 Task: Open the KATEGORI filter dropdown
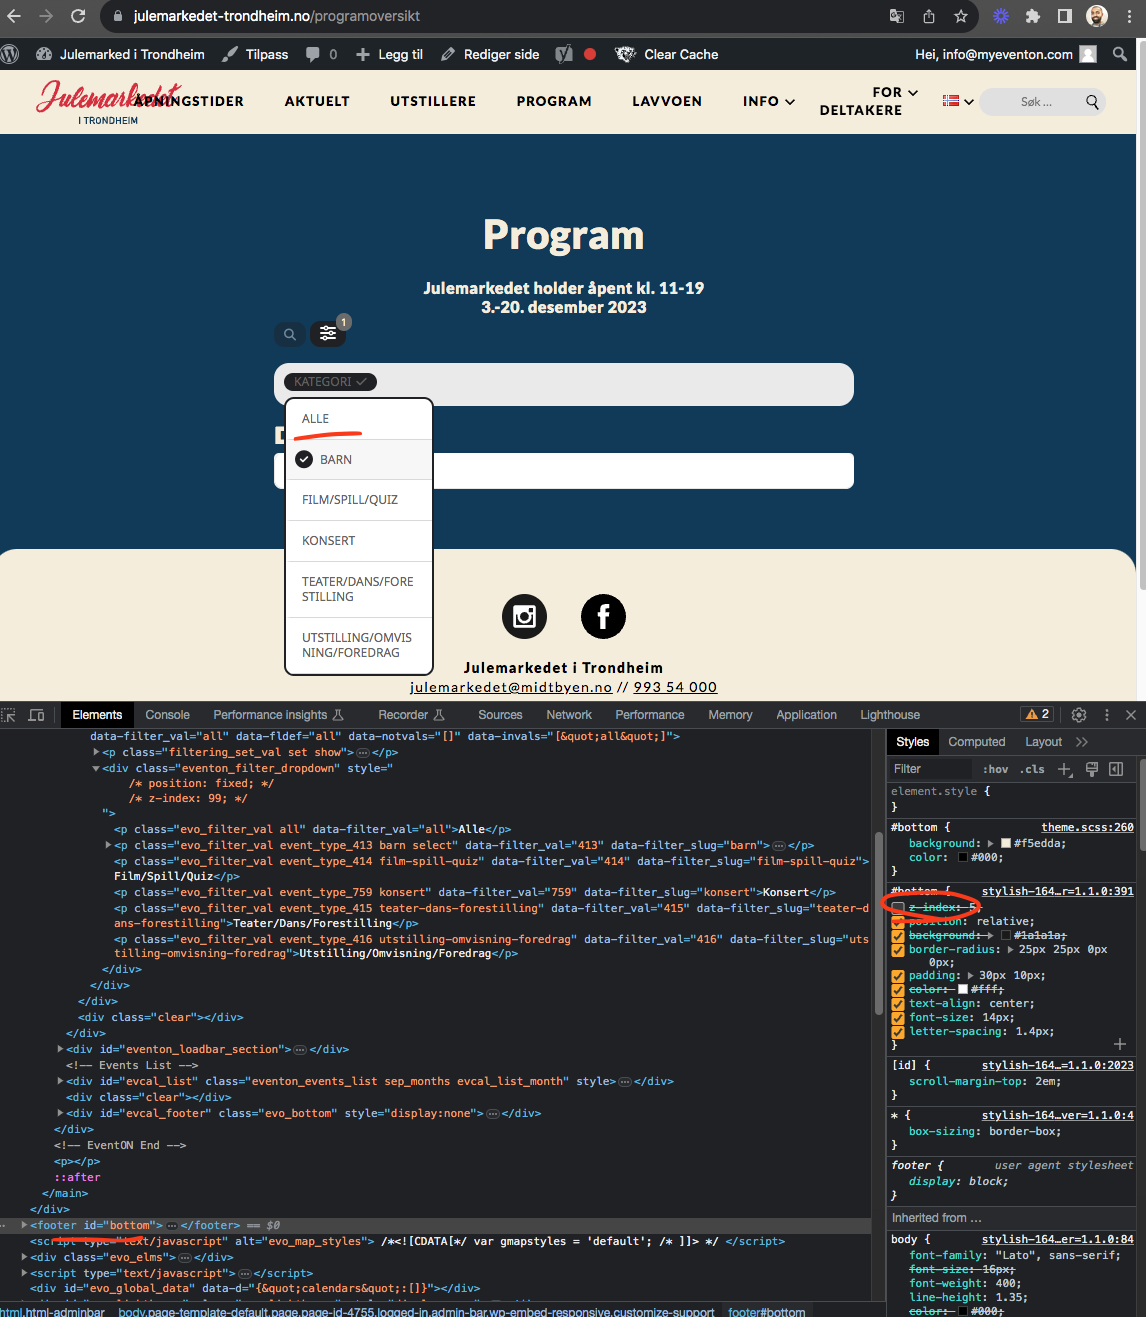pos(330,382)
